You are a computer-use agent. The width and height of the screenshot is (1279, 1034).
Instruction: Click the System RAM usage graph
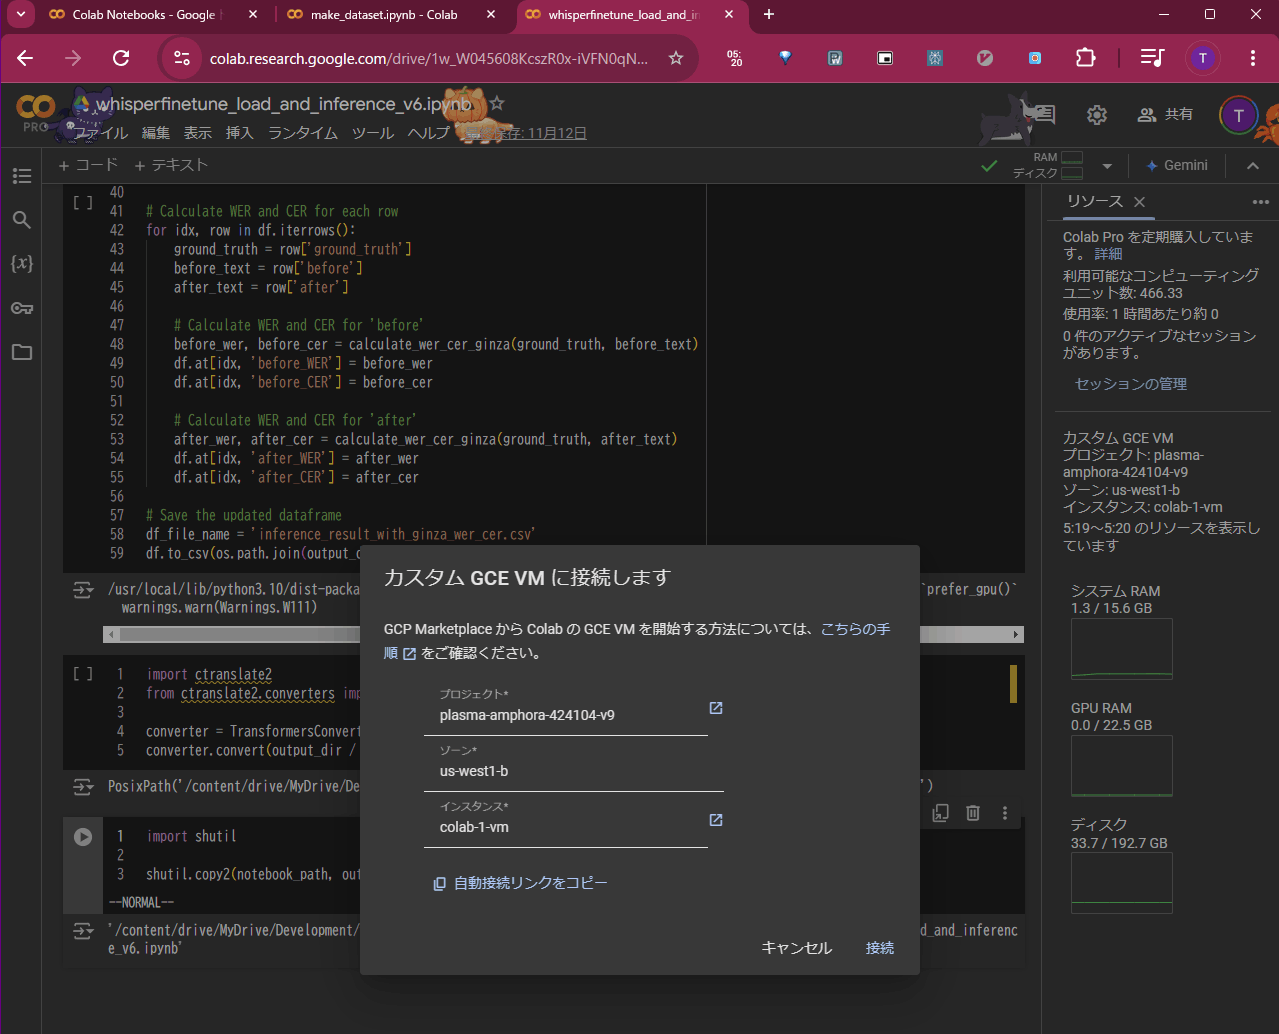click(1121, 649)
